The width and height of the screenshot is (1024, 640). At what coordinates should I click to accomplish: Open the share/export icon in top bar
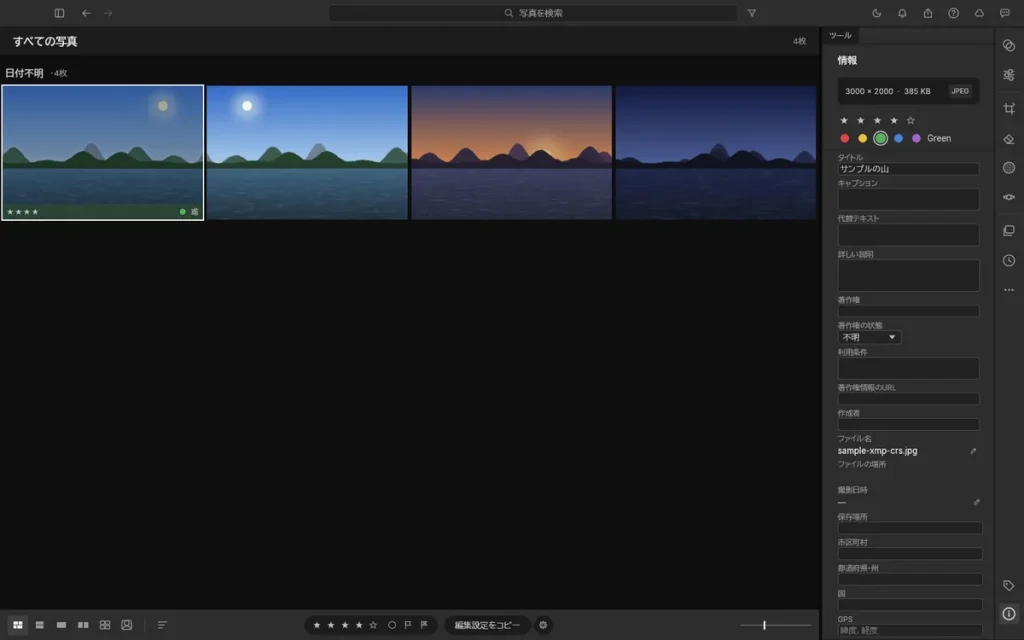click(927, 13)
